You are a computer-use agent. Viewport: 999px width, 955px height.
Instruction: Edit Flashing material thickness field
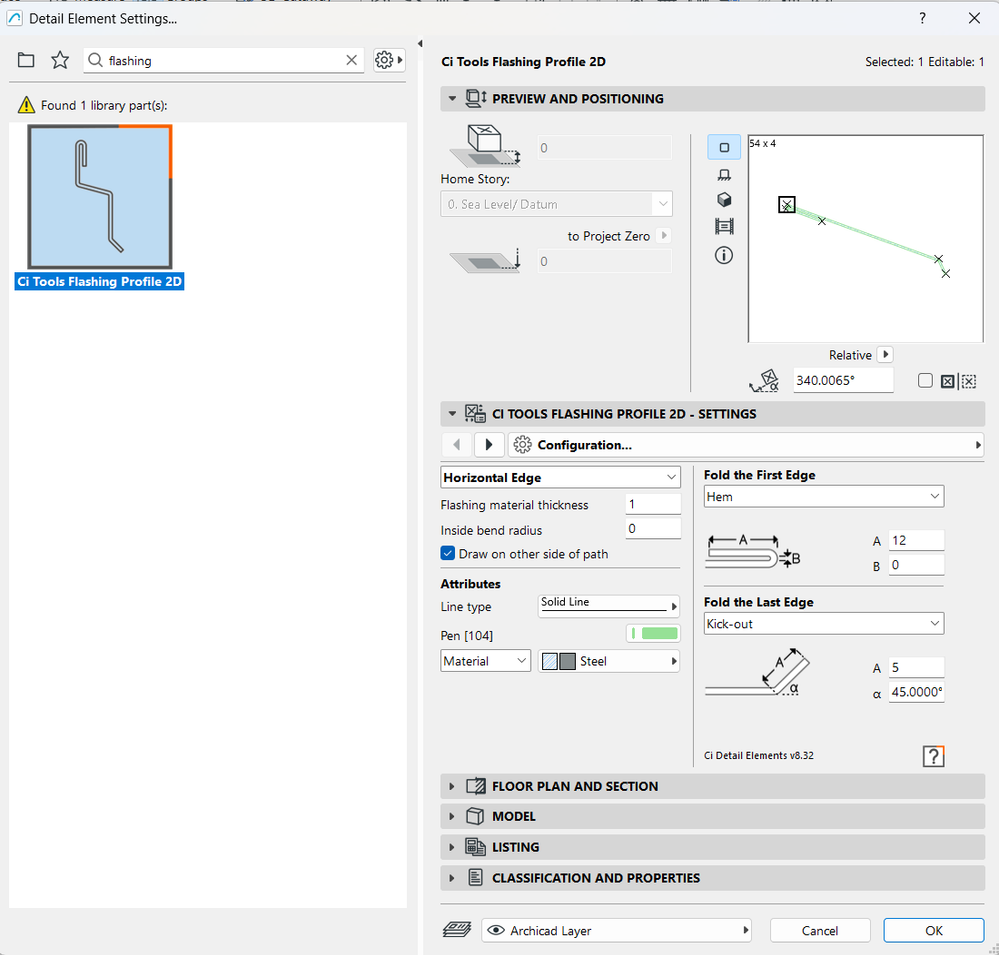point(653,504)
